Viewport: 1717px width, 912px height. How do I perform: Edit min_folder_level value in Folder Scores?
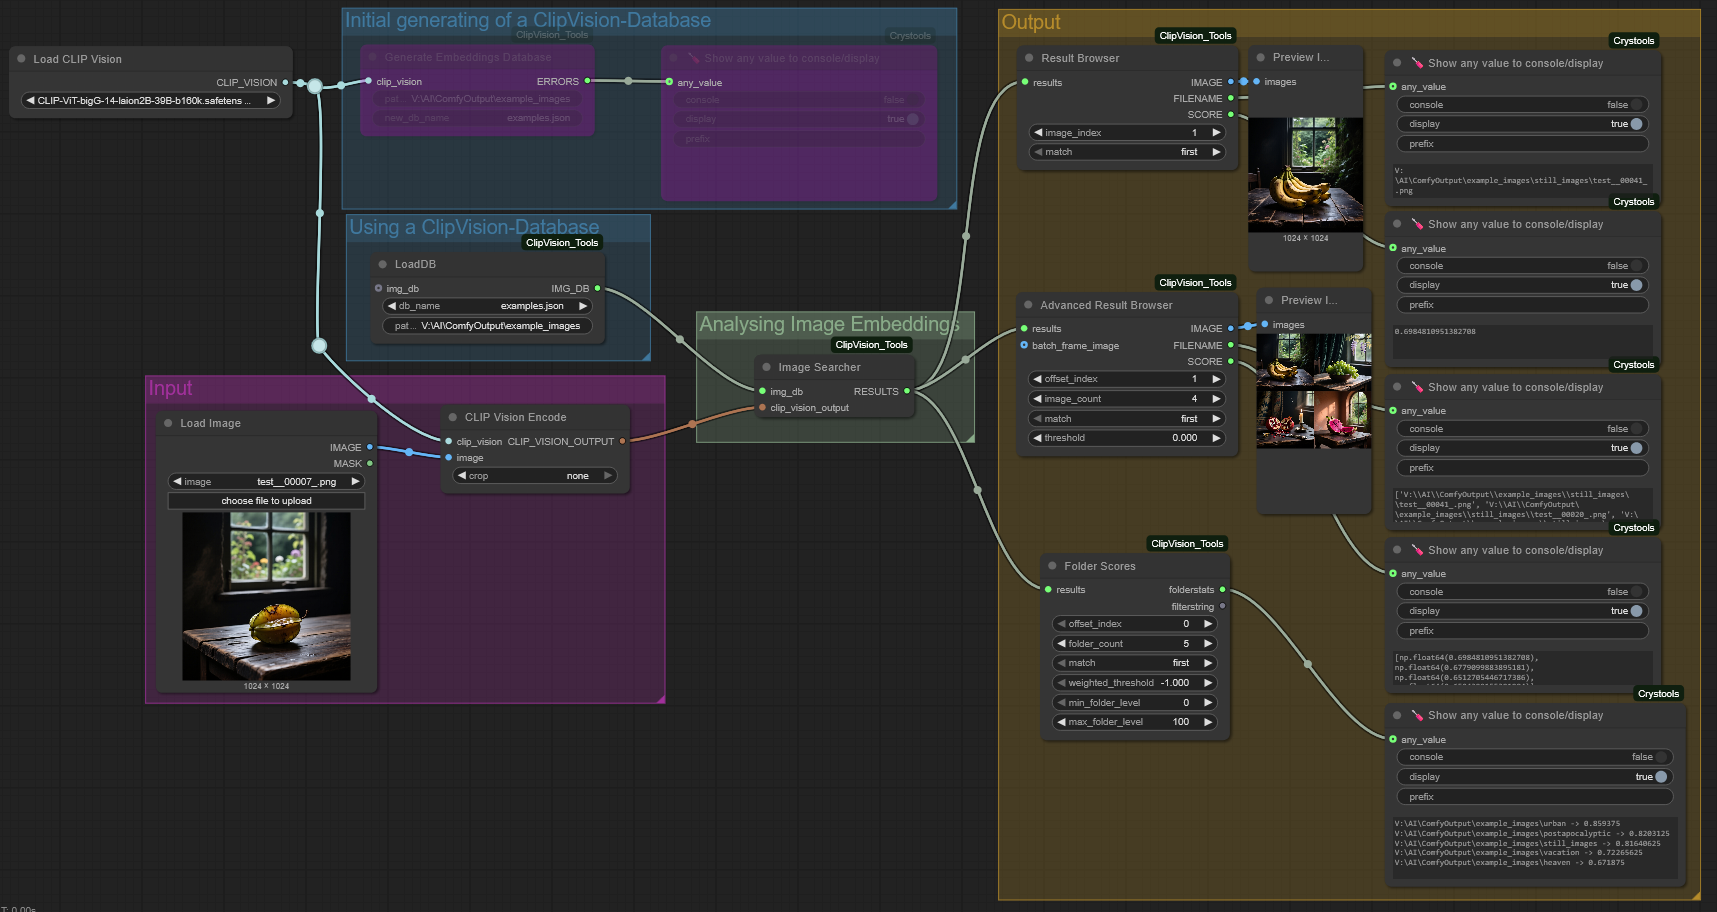coord(1134,702)
